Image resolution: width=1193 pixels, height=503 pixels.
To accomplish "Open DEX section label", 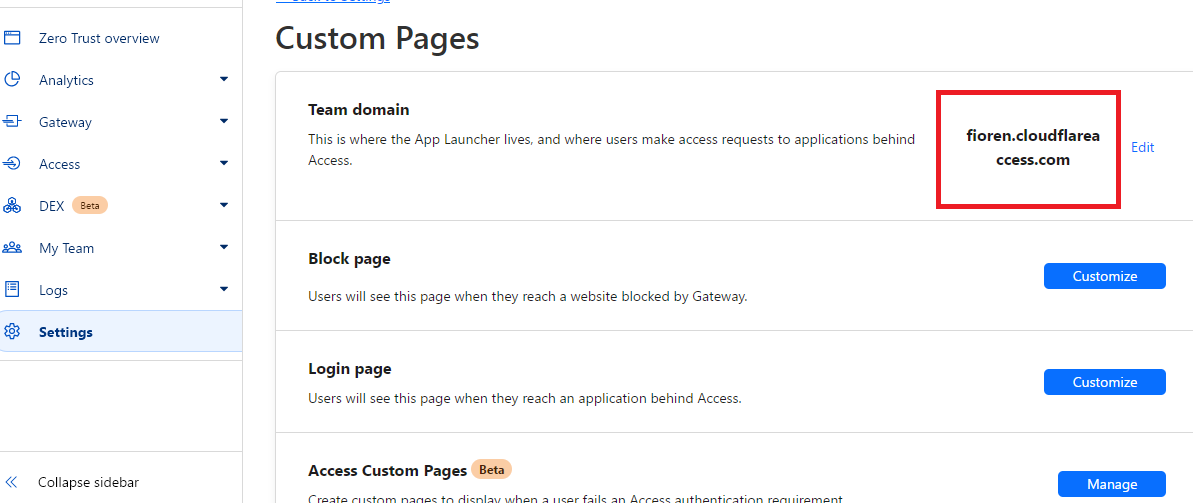I will (51, 205).
